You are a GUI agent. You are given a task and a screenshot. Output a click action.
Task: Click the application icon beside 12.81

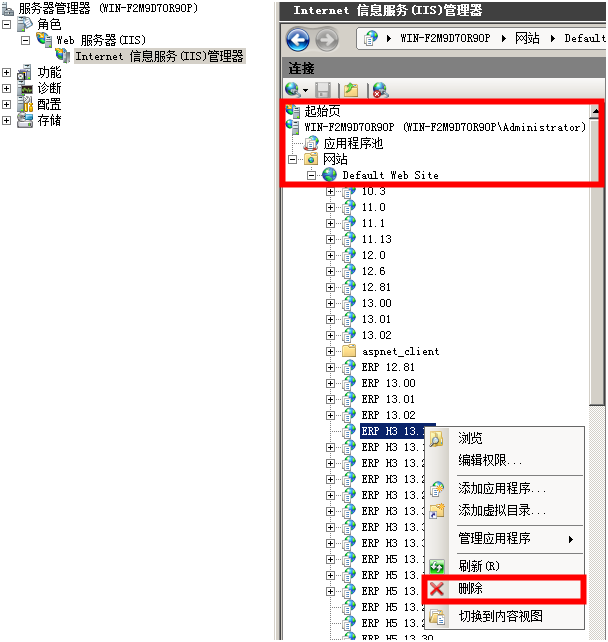[349, 287]
